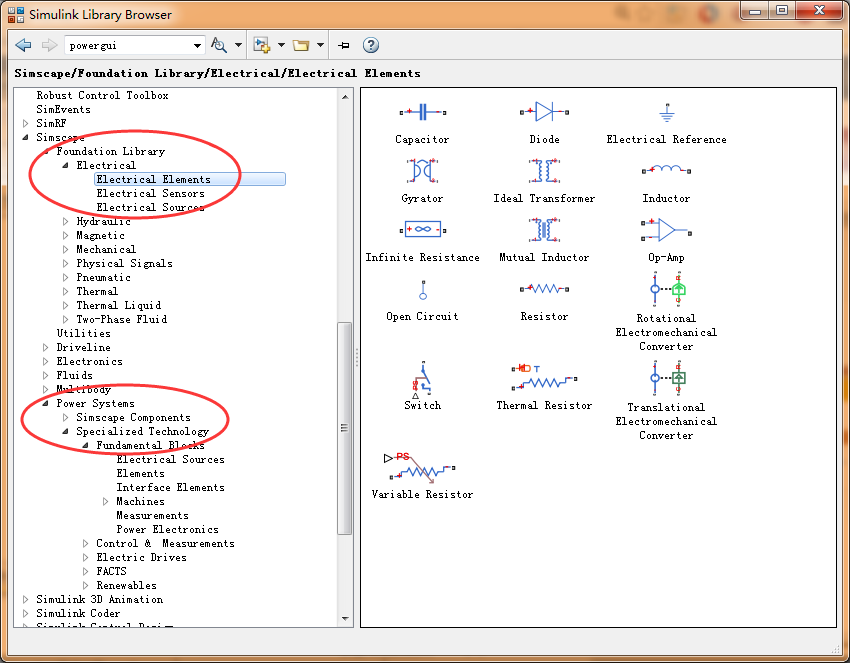The width and height of the screenshot is (850, 663).
Task: Expand the Driveline tree node
Action: tap(46, 347)
